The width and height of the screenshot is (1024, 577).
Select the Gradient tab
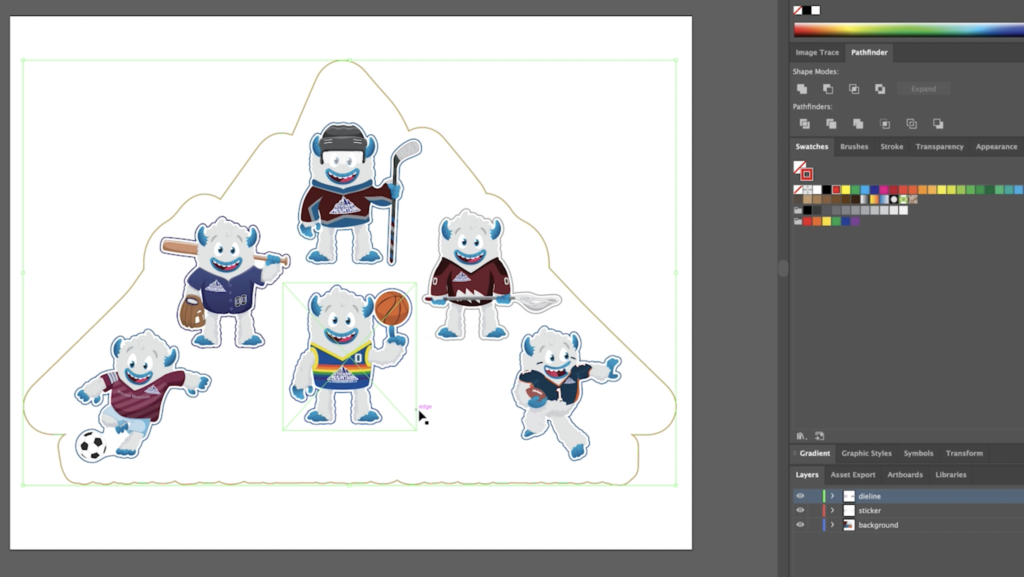814,453
